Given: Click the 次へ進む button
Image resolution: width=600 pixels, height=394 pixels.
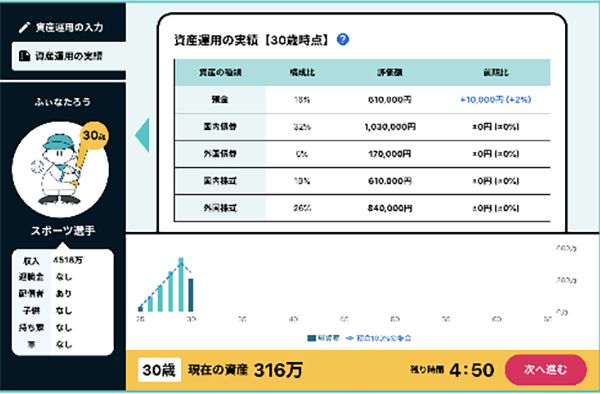Looking at the screenshot, I should tap(545, 370).
